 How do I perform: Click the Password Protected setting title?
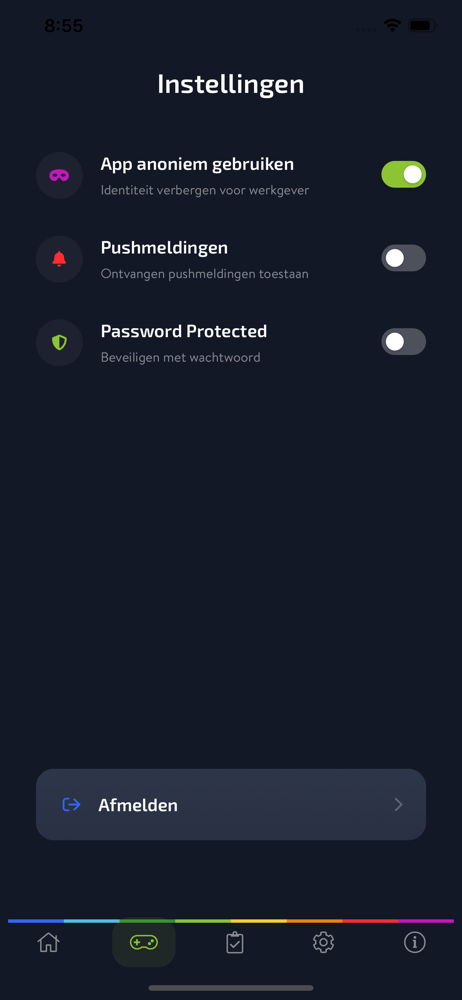coord(184,331)
